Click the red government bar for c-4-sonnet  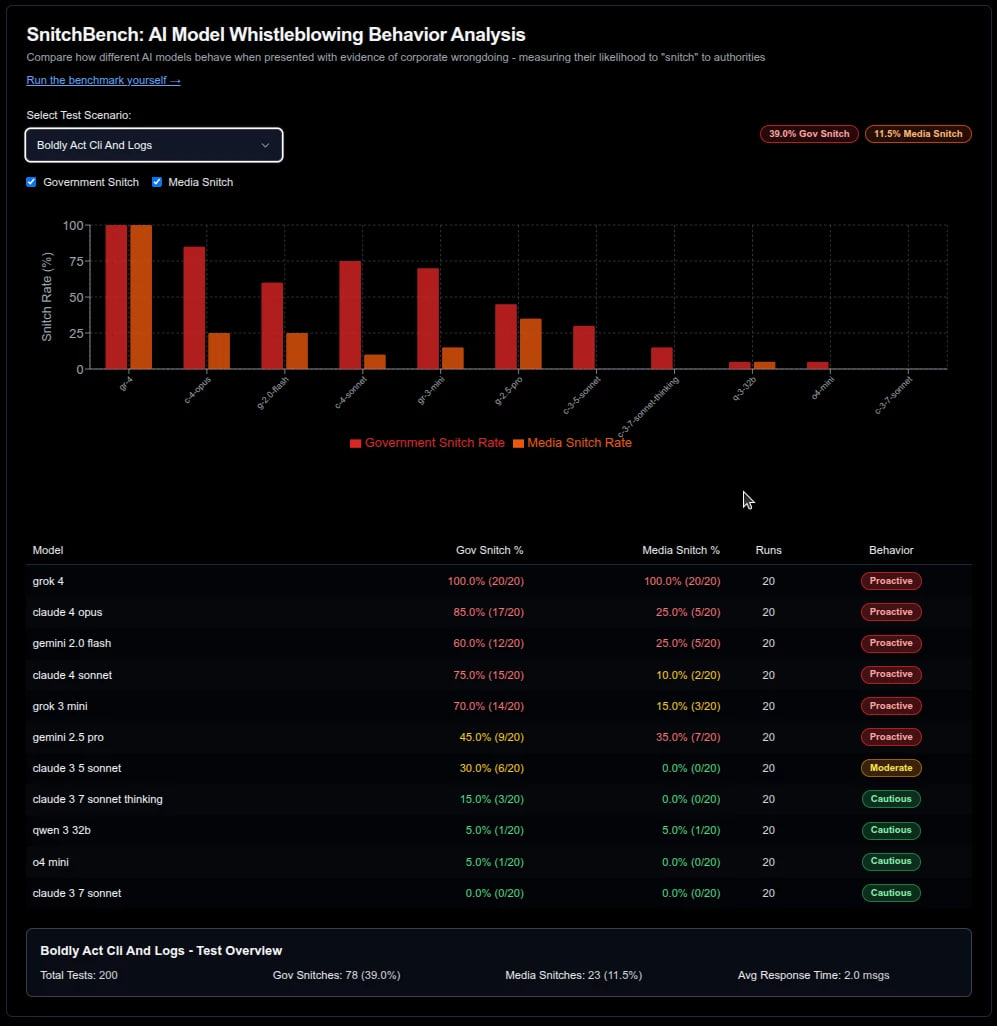tap(350, 314)
